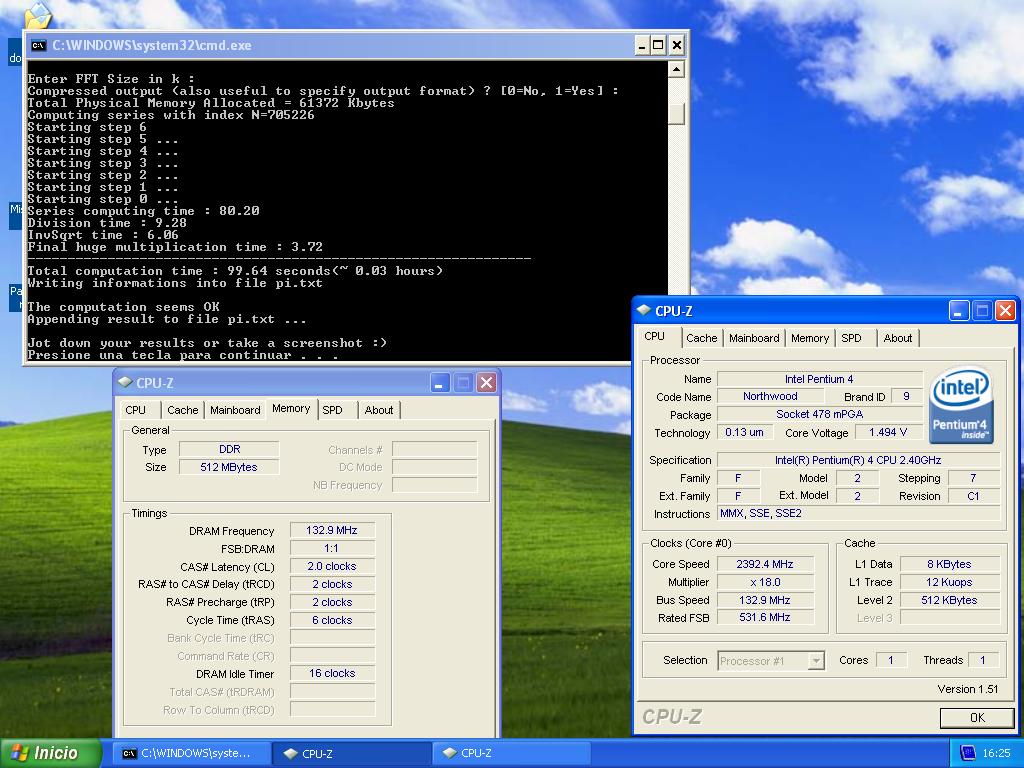The image size is (1024, 768).
Task: Click the cmd scrollbar up arrow
Action: 676,69
